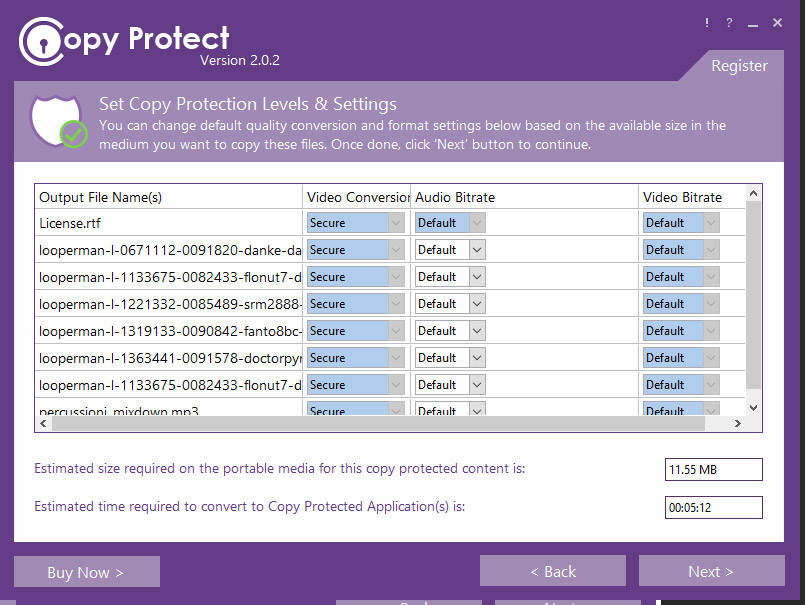Click the exclamation mark icon in title bar

(707, 23)
